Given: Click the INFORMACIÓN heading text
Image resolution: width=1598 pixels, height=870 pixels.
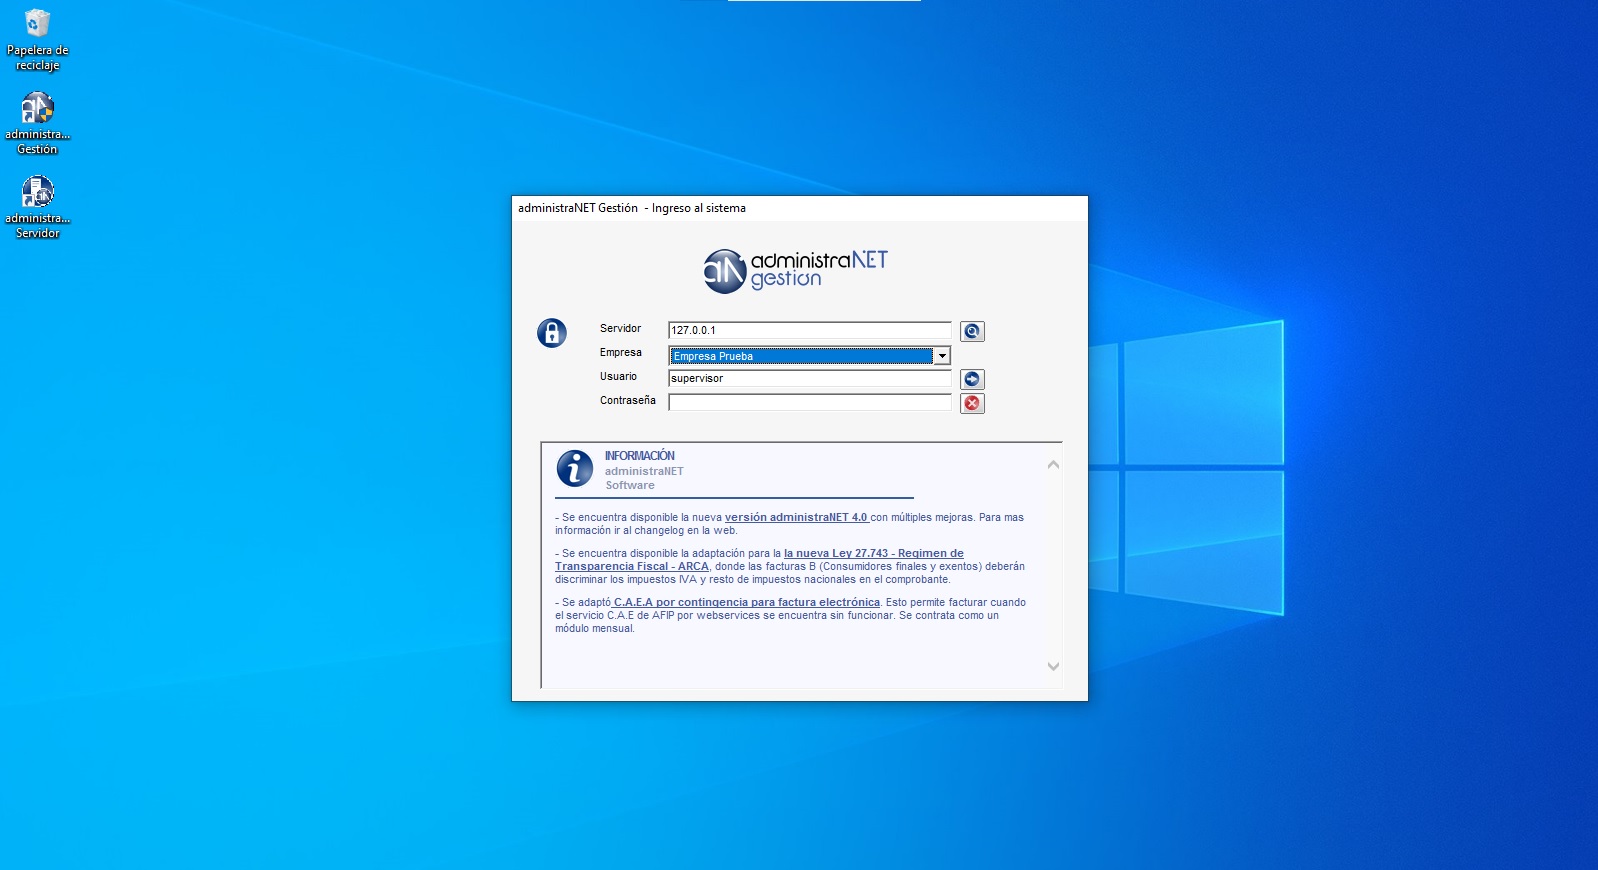Looking at the screenshot, I should (640, 456).
